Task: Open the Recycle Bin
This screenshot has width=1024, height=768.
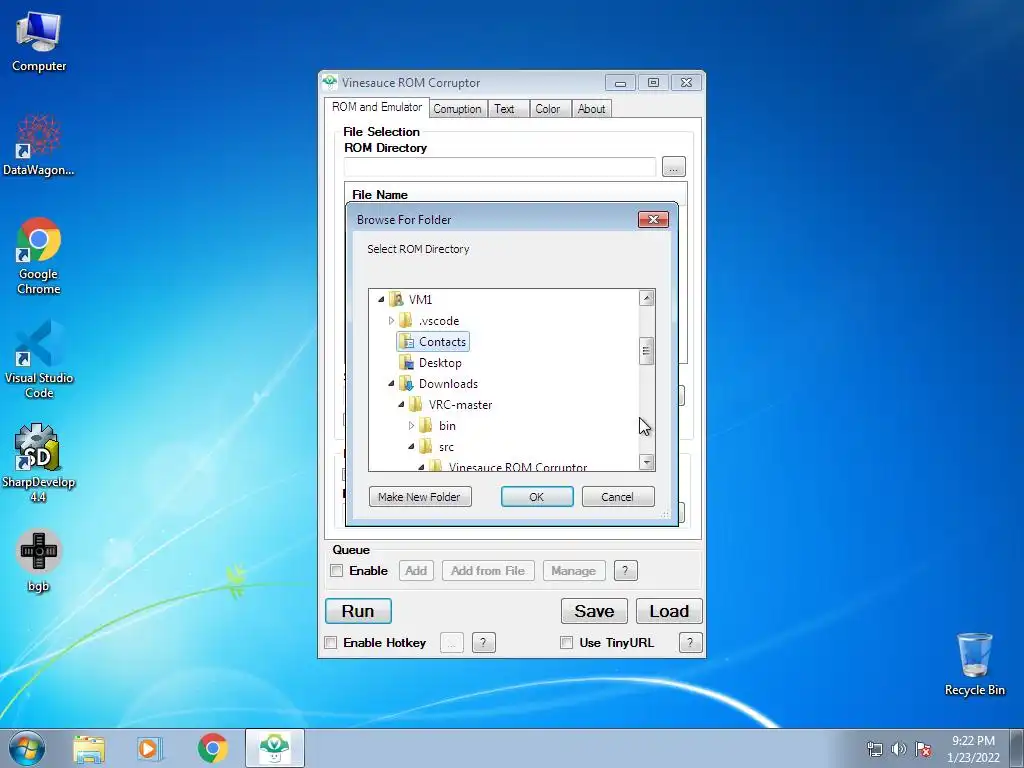Action: pyautogui.click(x=974, y=664)
